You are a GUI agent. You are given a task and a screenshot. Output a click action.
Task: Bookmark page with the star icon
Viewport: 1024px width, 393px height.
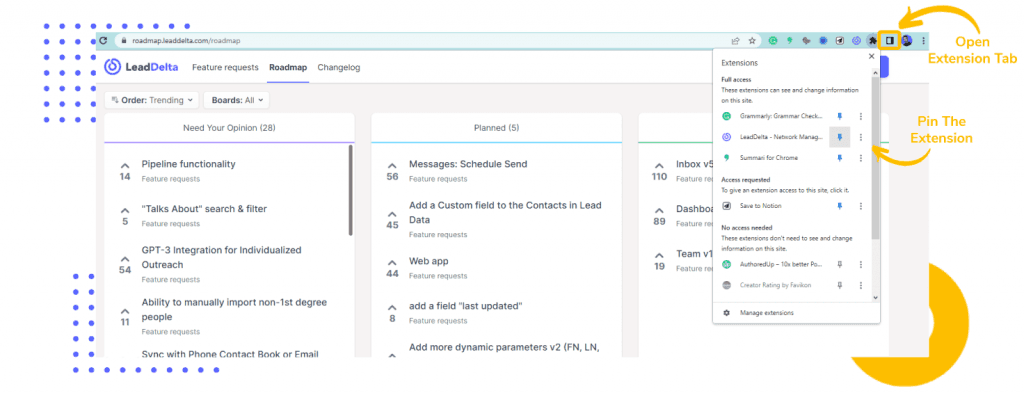pyautogui.click(x=752, y=40)
